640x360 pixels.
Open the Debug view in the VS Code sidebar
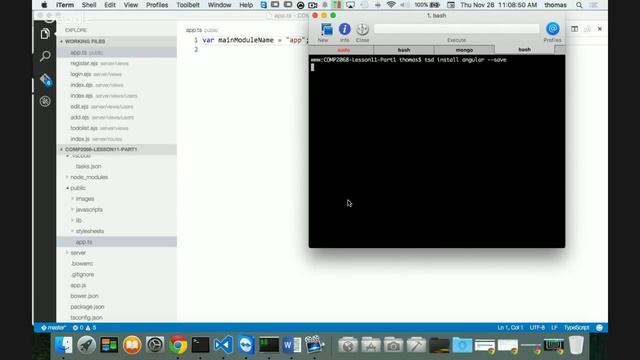pos(45,101)
